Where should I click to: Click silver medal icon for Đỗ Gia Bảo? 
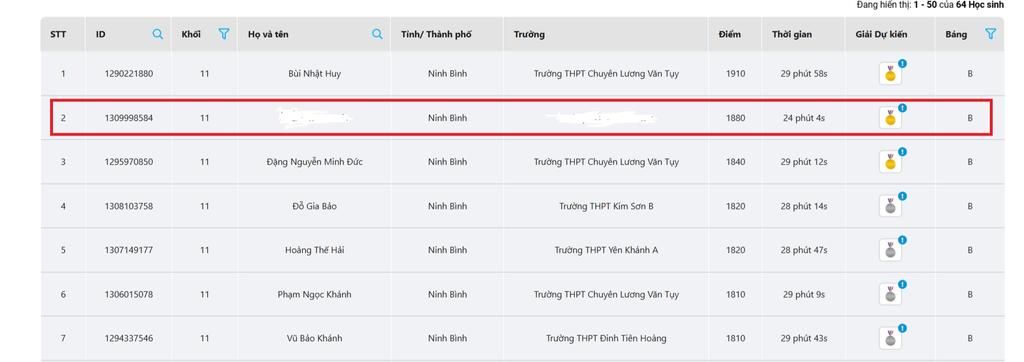click(889, 207)
